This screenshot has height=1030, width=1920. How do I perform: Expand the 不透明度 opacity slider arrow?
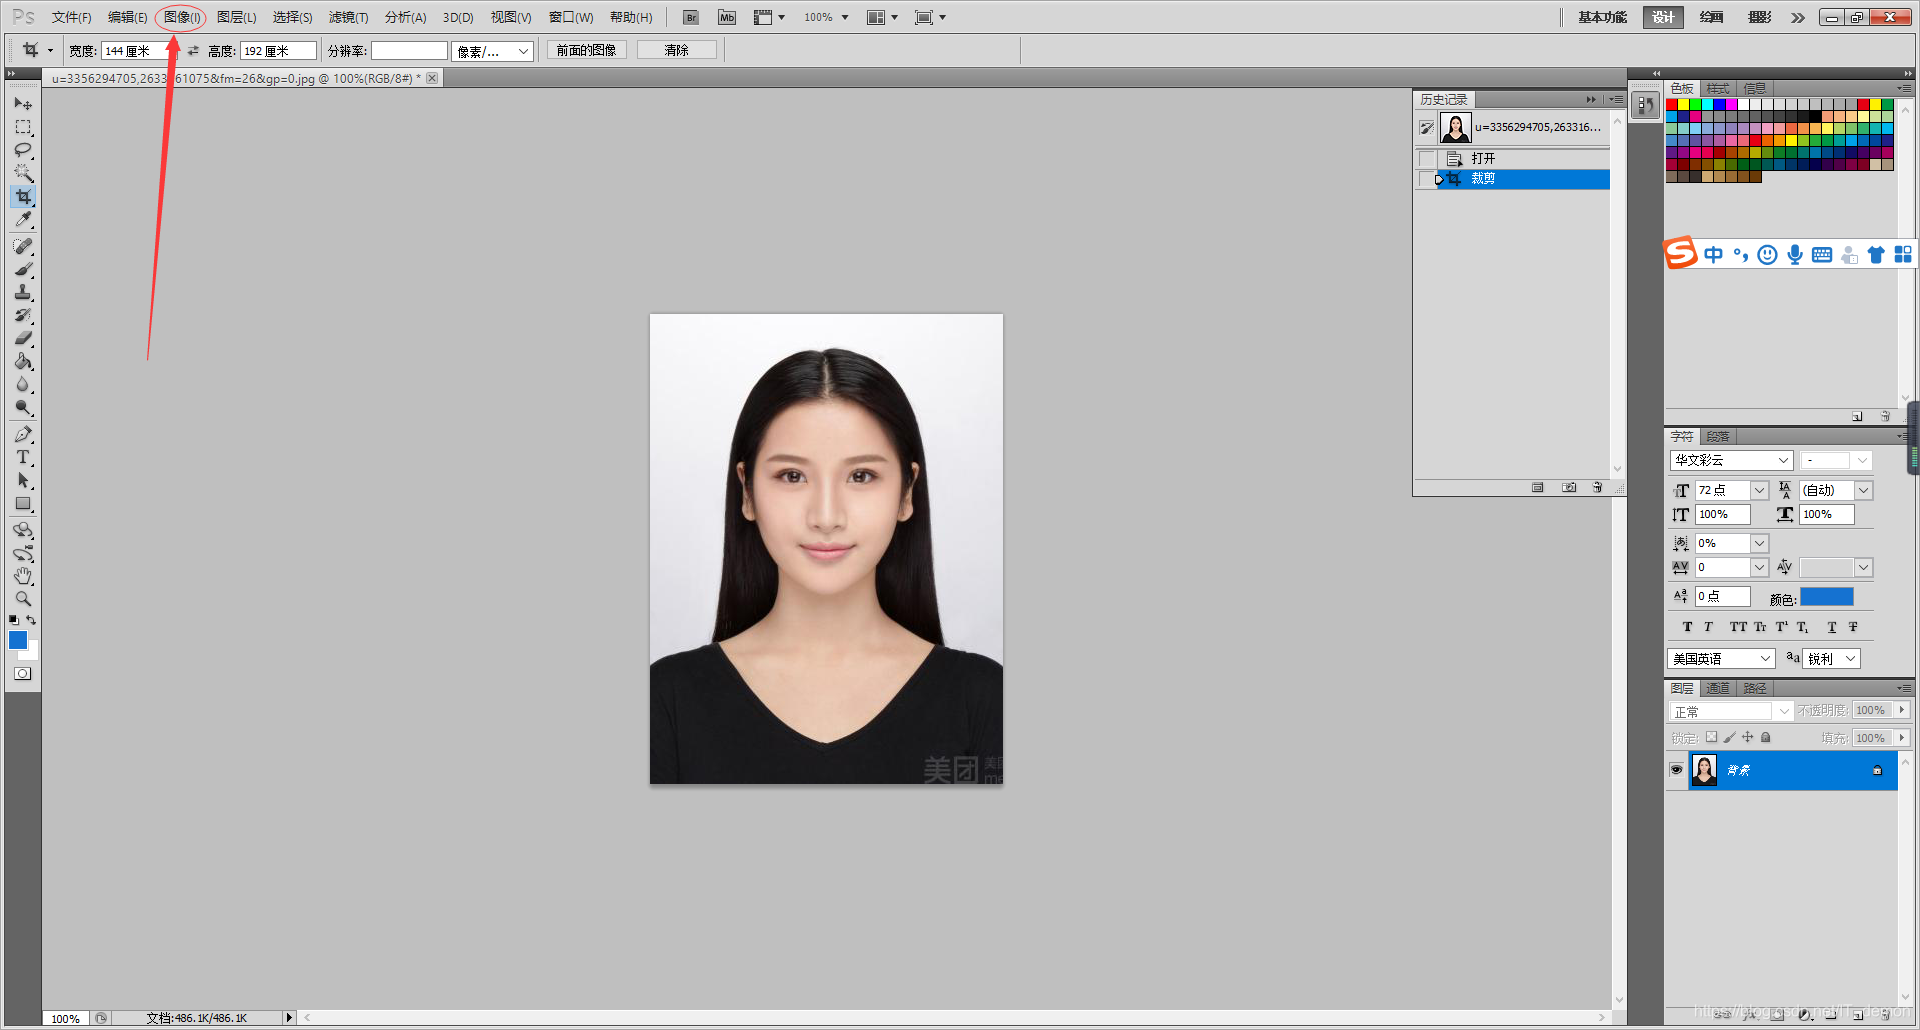point(1902,710)
